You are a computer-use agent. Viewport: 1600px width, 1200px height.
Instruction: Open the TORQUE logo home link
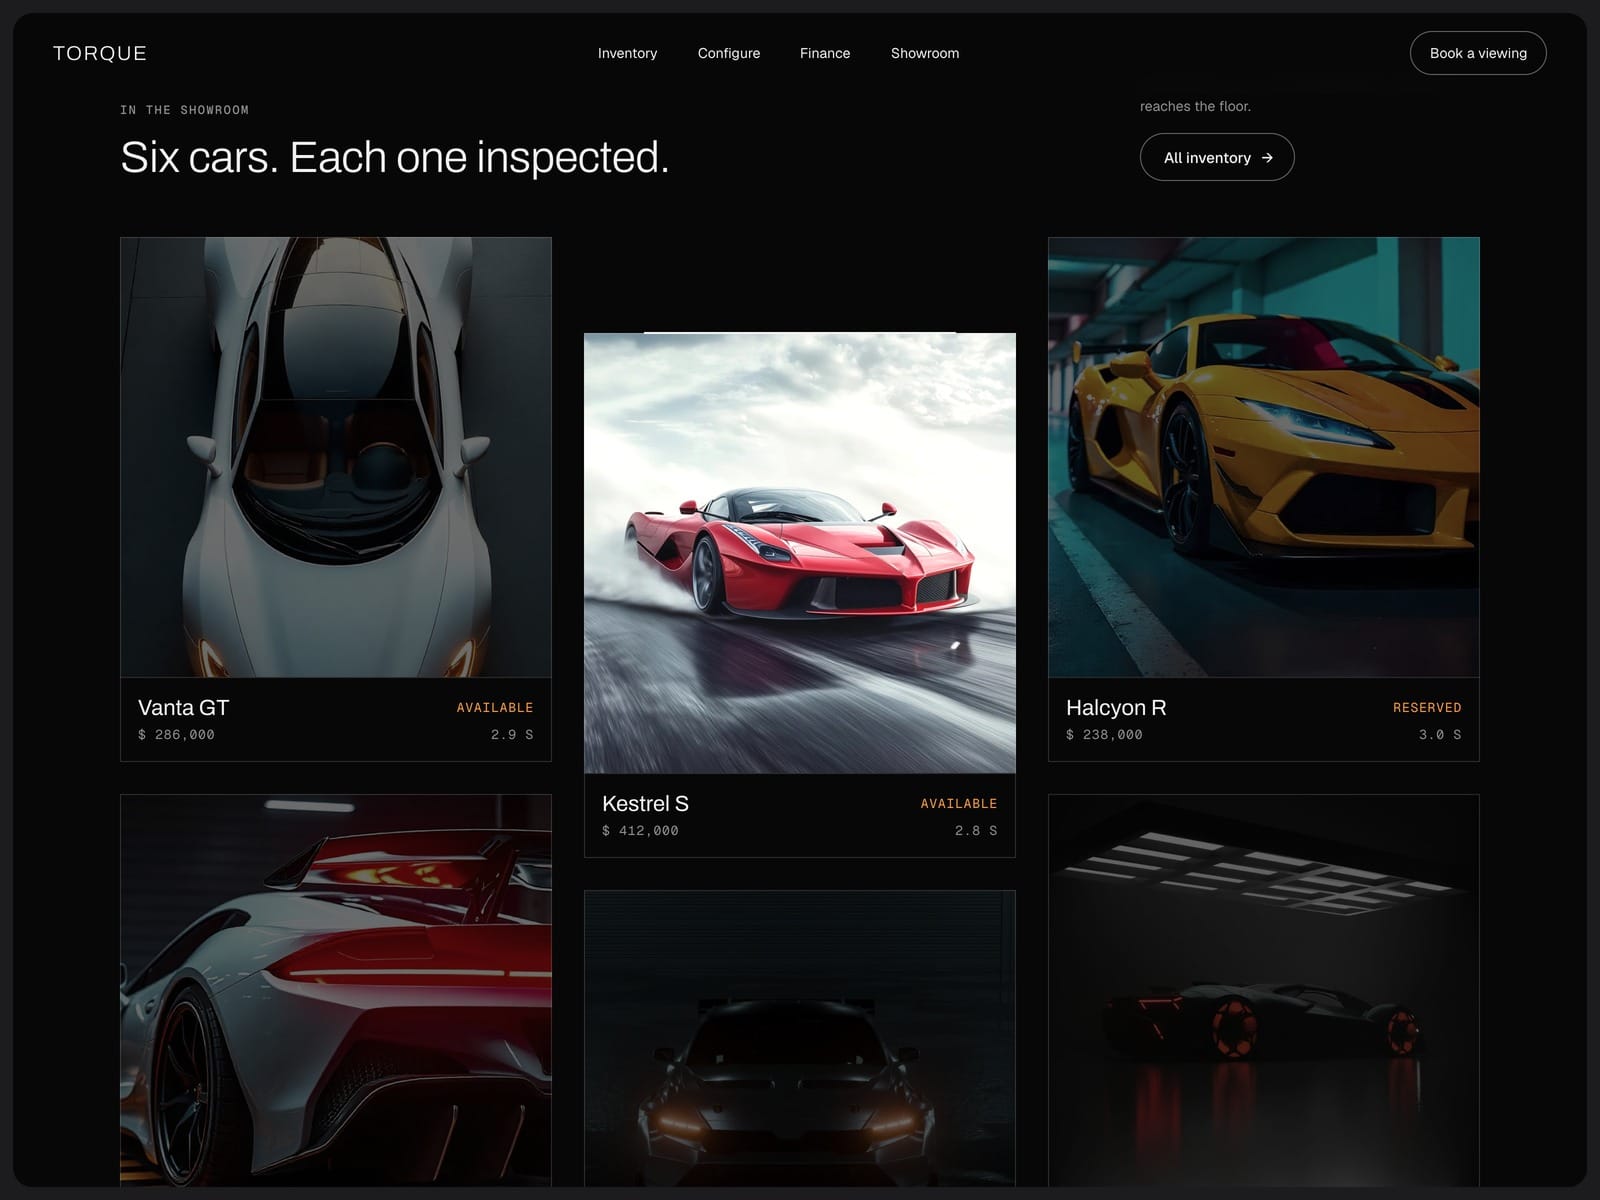(x=100, y=53)
